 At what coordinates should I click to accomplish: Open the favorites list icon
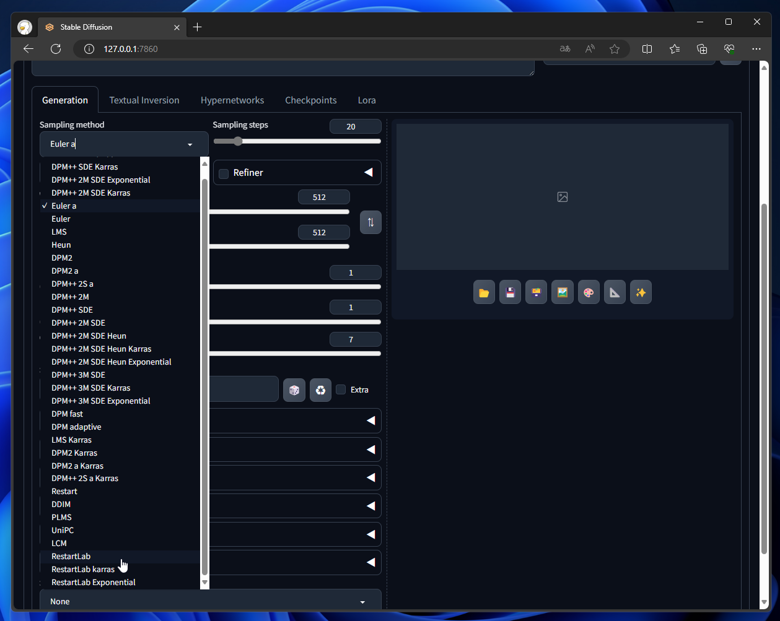[x=675, y=49]
